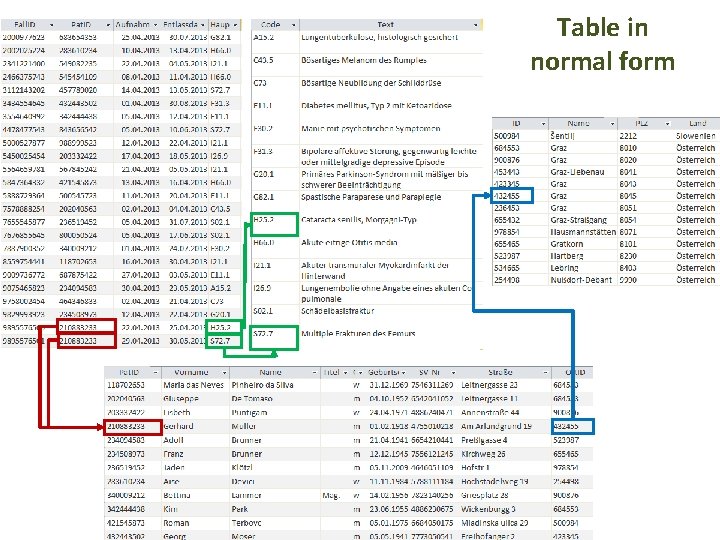Click the 'Mag.' title cell
Screen dimensions: 720x540
(331, 495)
